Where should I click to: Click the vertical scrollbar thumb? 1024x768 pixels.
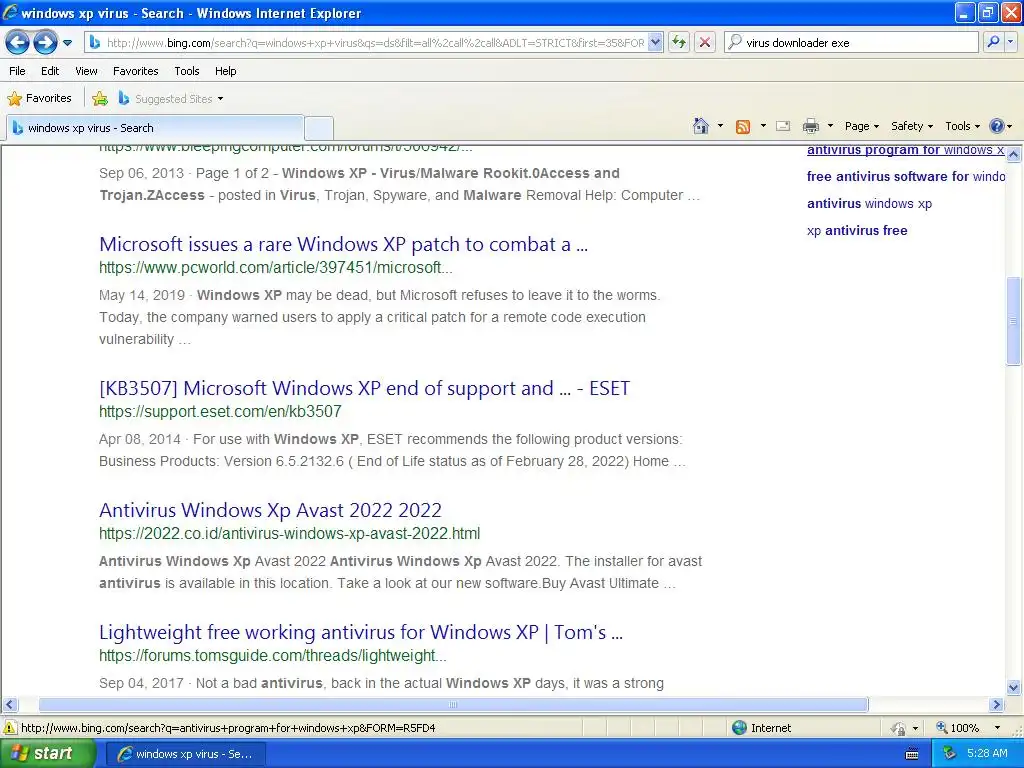(x=1014, y=321)
